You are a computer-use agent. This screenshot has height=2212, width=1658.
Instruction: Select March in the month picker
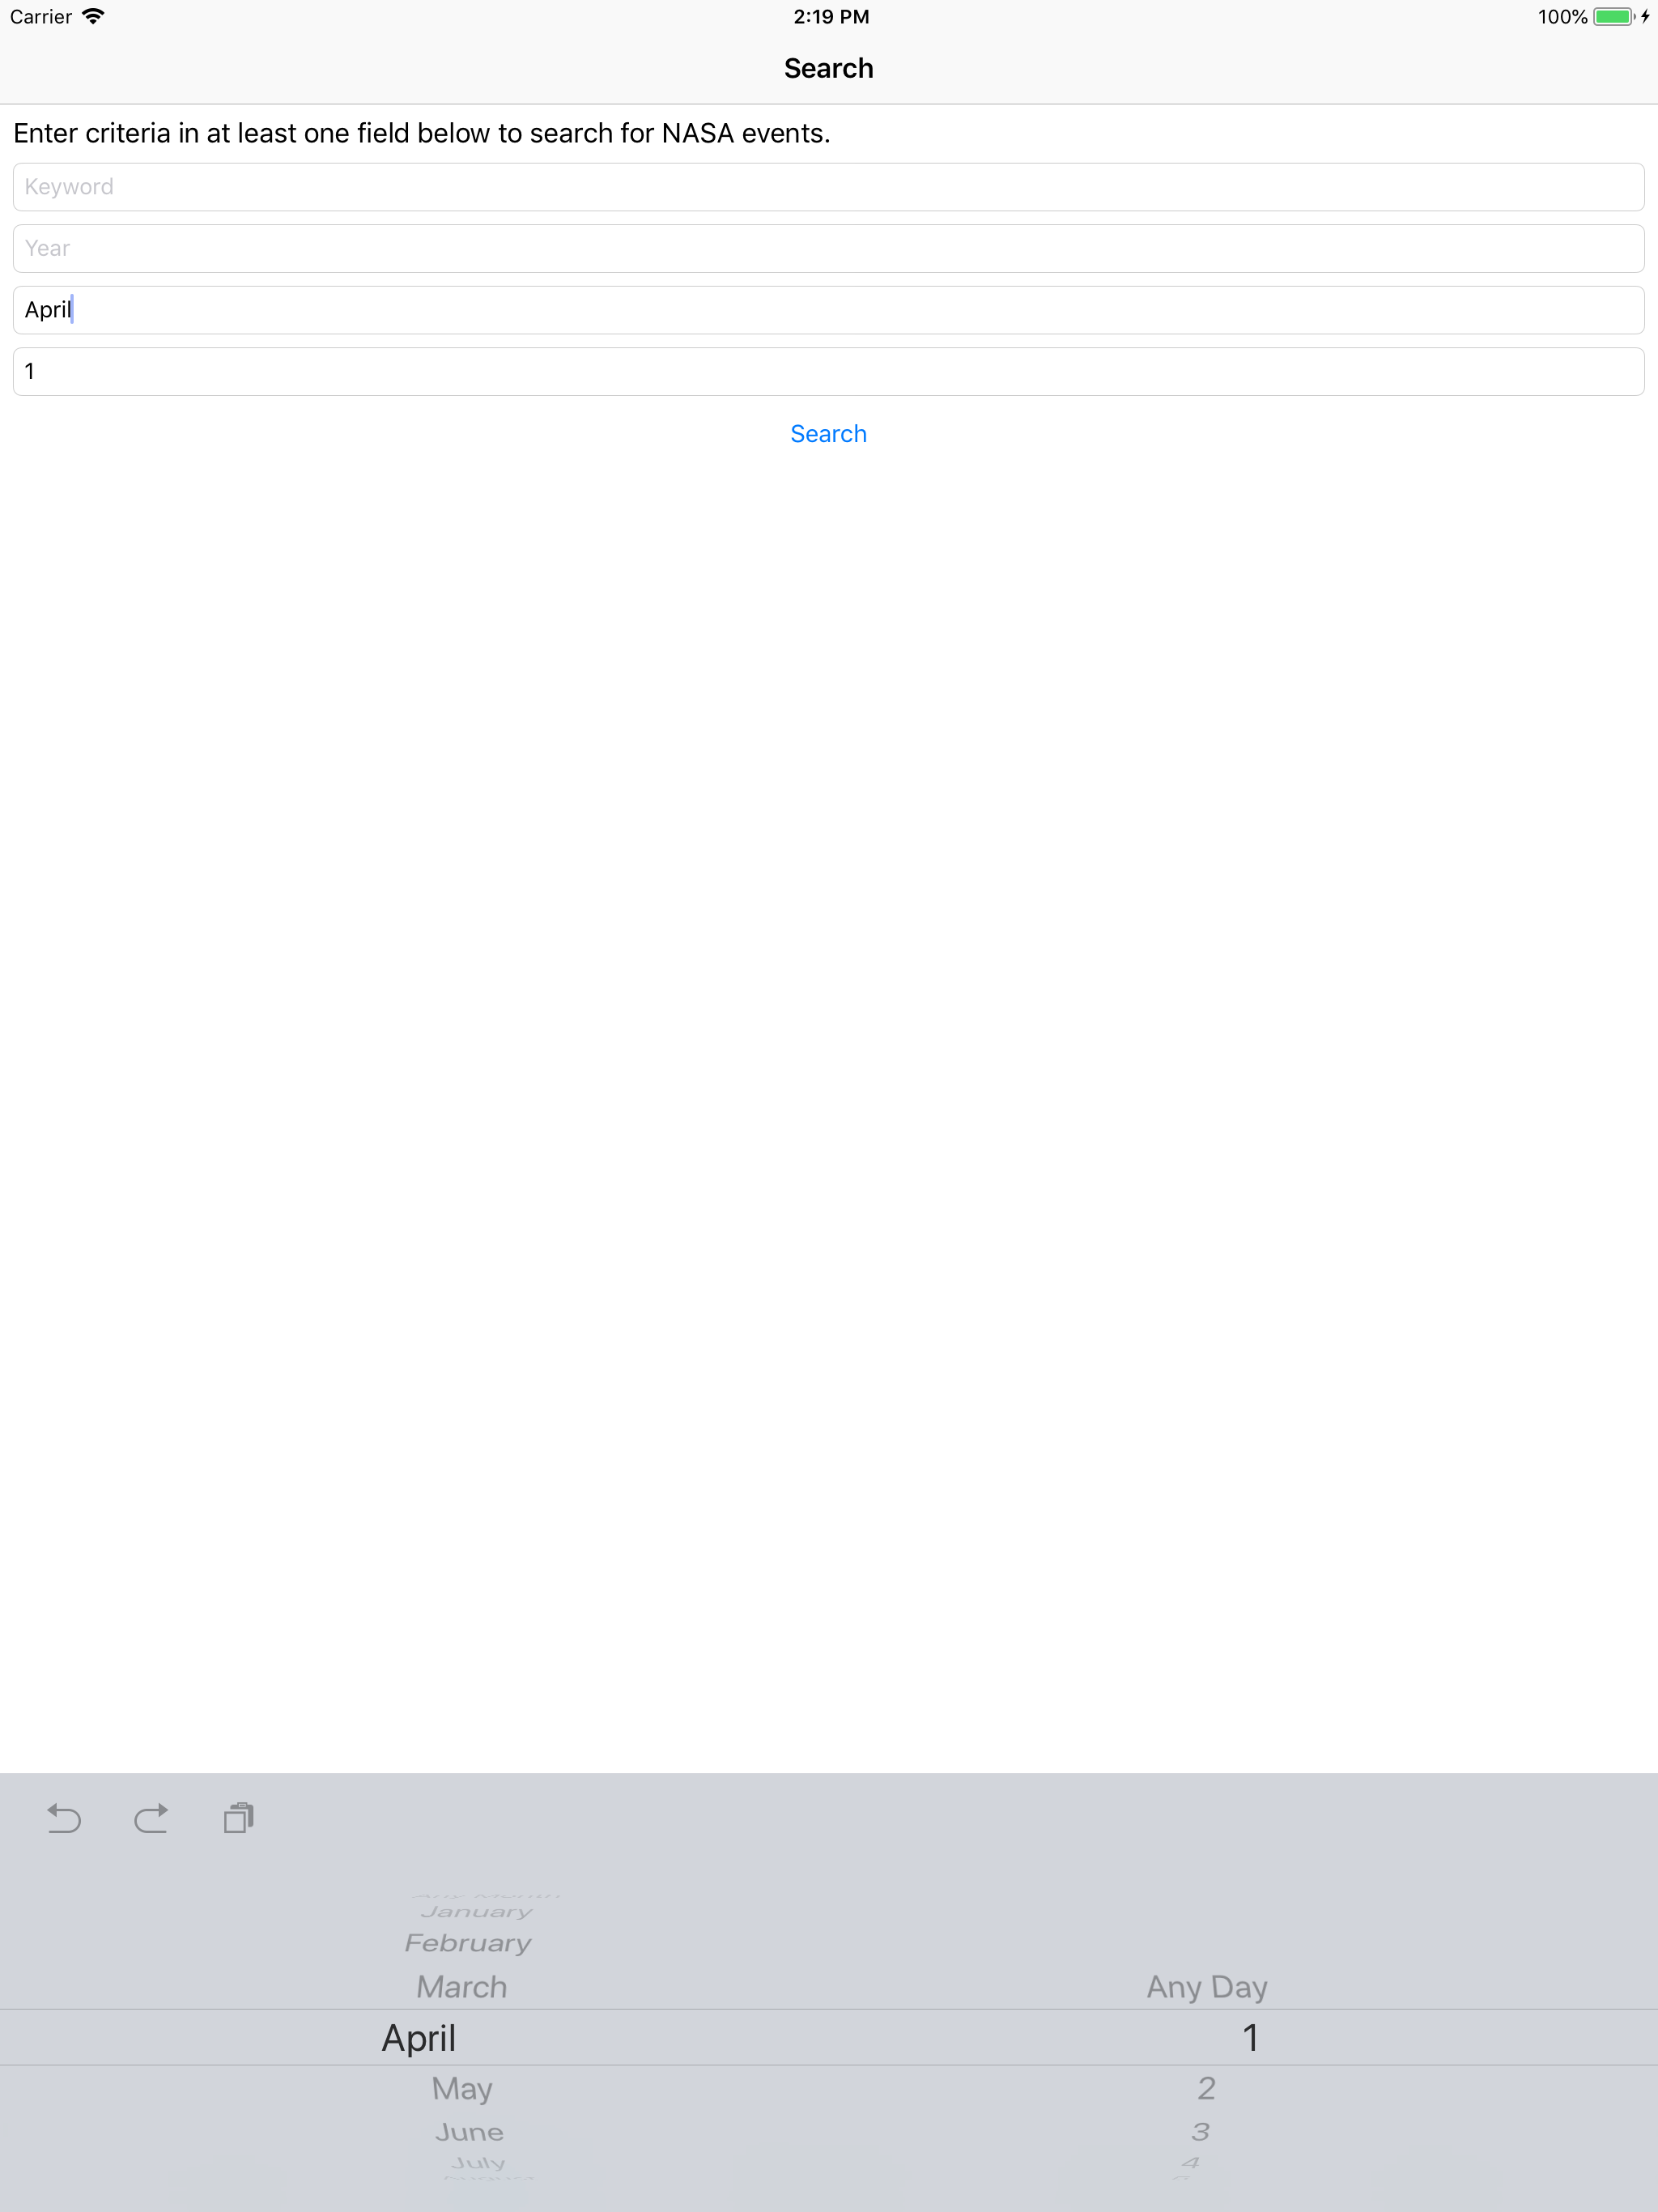[x=462, y=1986]
